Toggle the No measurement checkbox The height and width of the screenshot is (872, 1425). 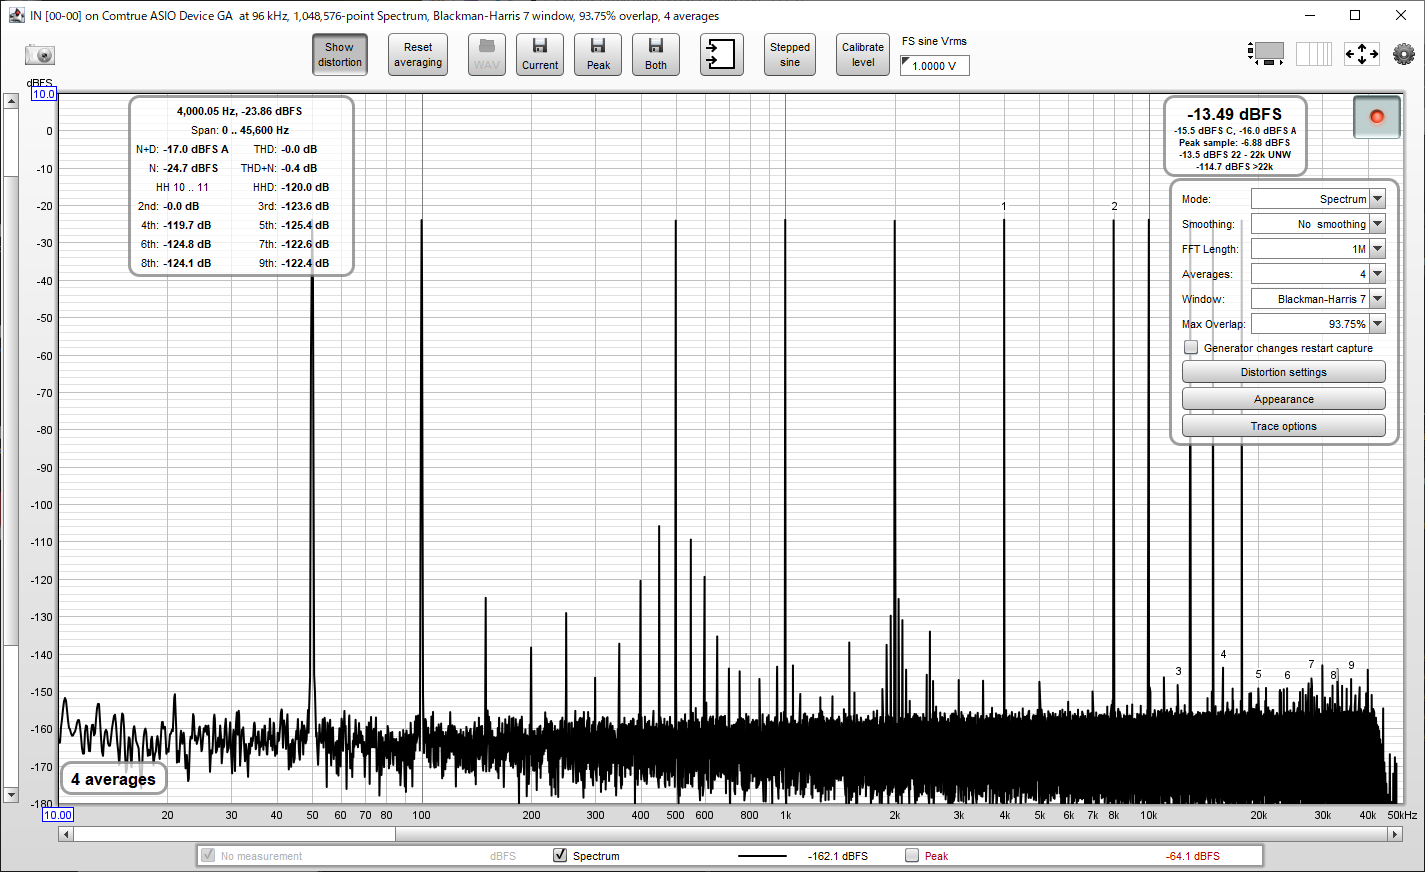[208, 855]
